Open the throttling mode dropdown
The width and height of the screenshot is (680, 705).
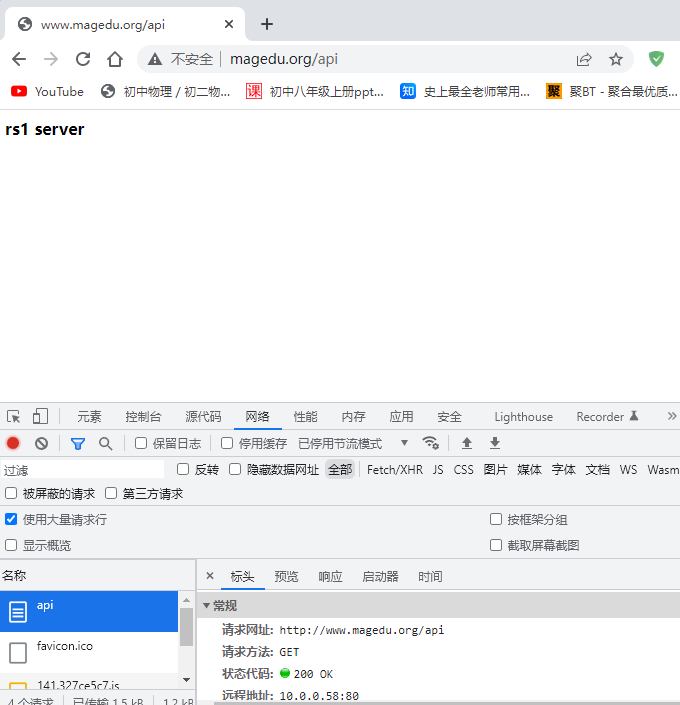(353, 444)
